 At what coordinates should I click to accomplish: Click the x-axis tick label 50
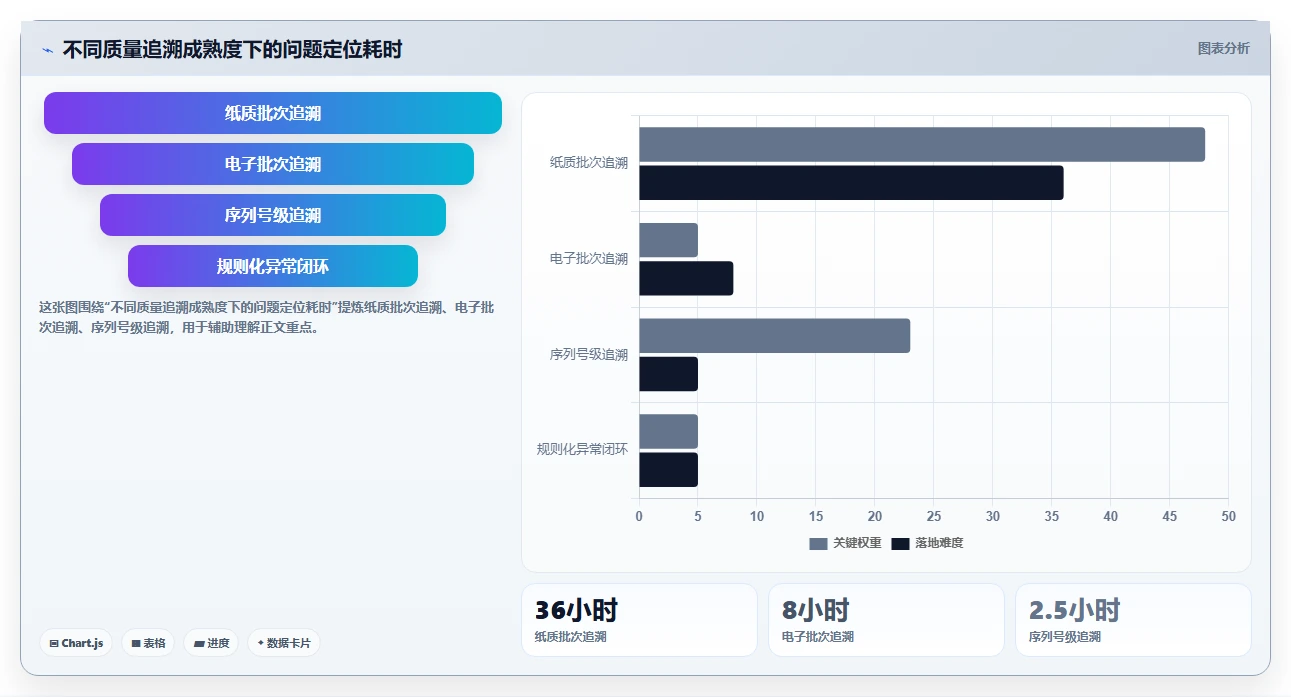tap(1228, 516)
